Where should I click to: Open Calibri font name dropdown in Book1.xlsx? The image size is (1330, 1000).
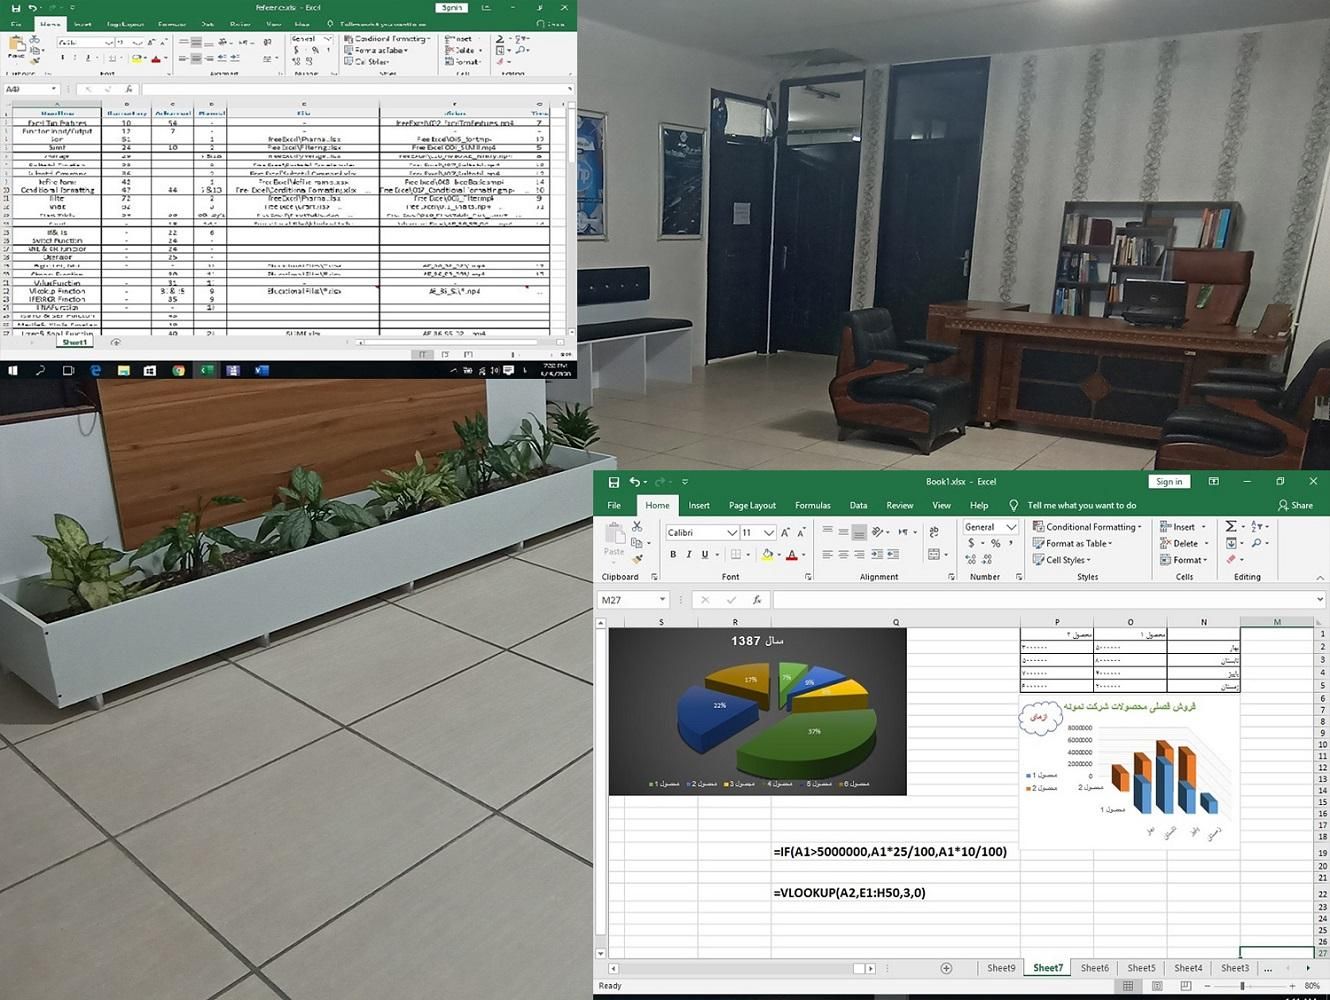pyautogui.click(x=732, y=532)
